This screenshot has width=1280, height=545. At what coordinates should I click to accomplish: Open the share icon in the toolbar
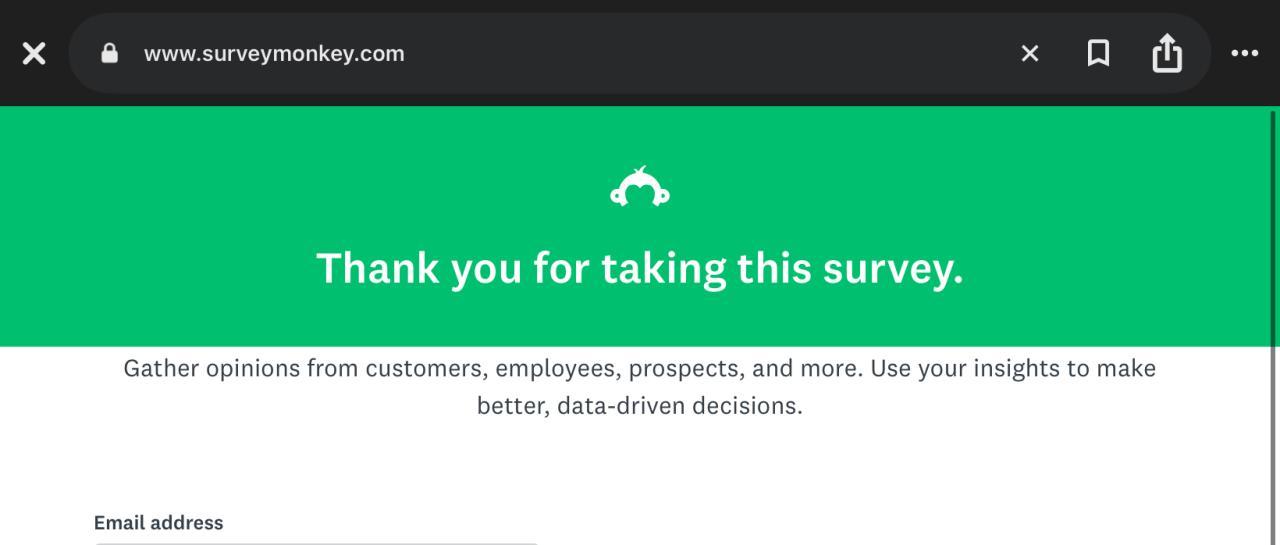(x=1167, y=54)
